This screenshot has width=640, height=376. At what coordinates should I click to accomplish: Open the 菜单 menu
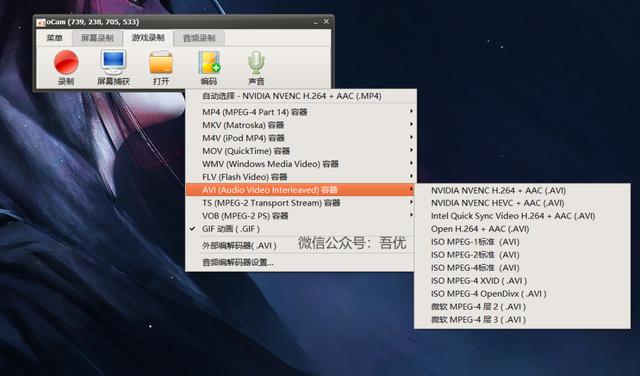tap(54, 38)
